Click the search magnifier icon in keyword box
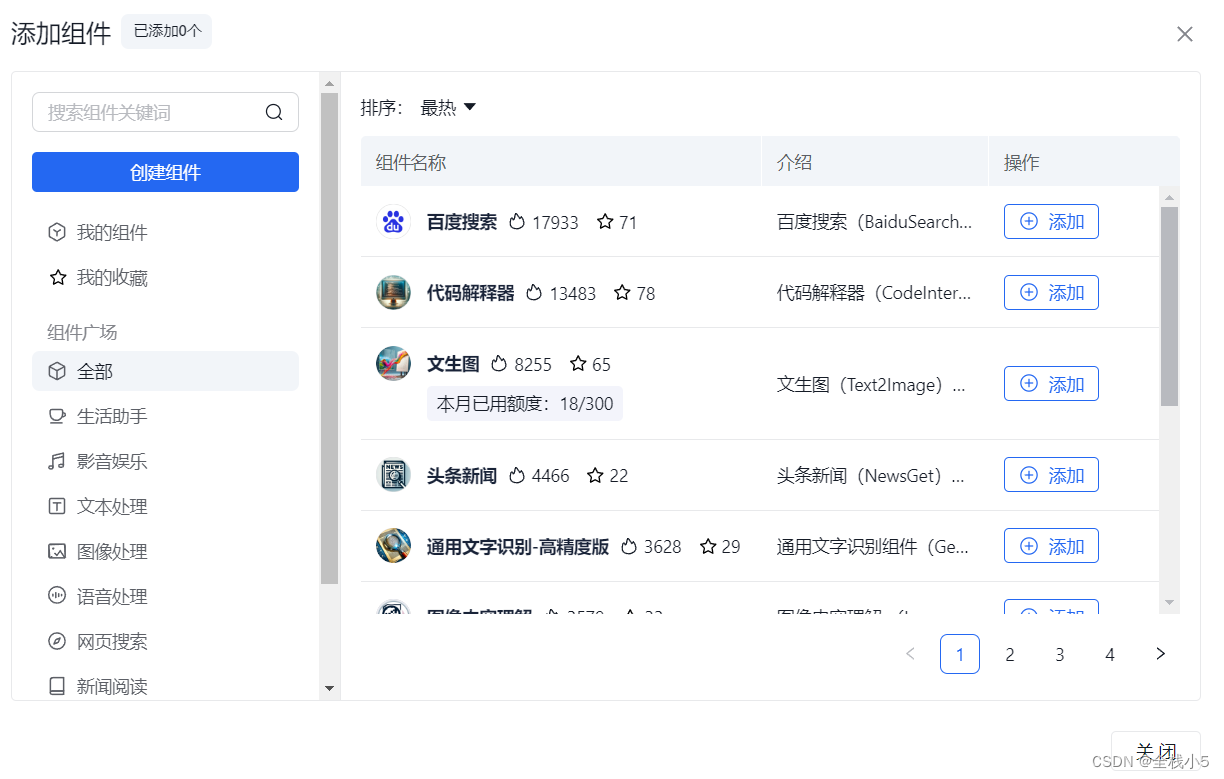This screenshot has width=1224, height=779. [x=274, y=112]
